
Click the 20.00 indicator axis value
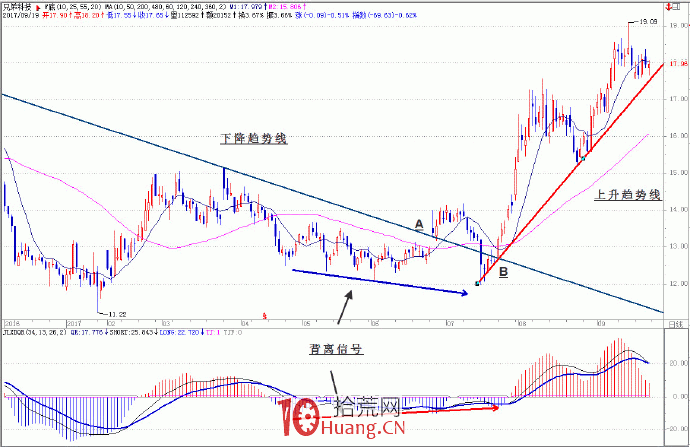(x=679, y=363)
